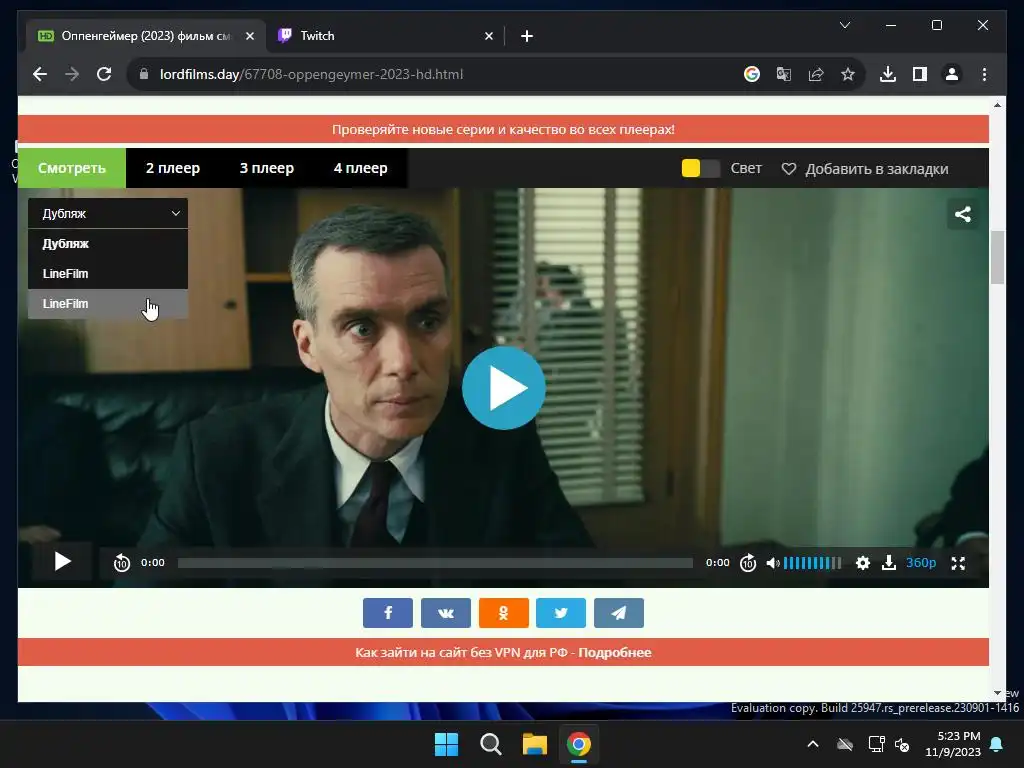Select the Смотреть player tab
The width and height of the screenshot is (1024, 768).
[72, 168]
